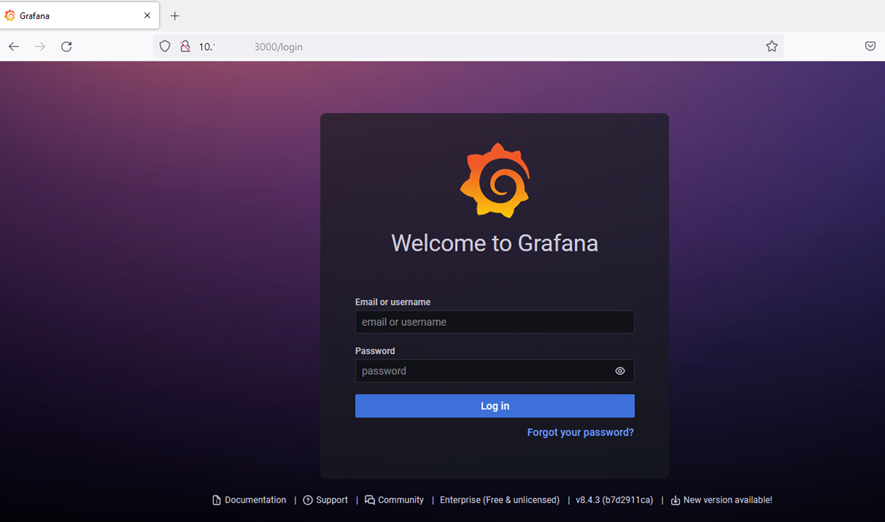Open a new browser tab

(x=175, y=16)
